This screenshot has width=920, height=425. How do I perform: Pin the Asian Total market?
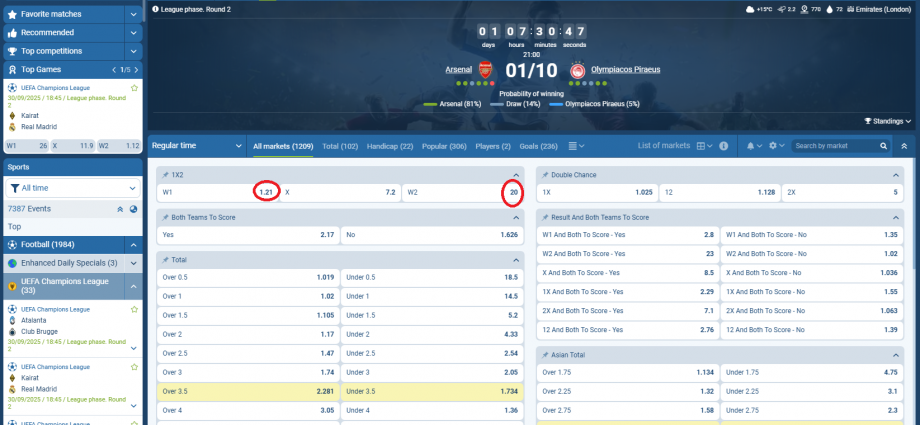(546, 355)
